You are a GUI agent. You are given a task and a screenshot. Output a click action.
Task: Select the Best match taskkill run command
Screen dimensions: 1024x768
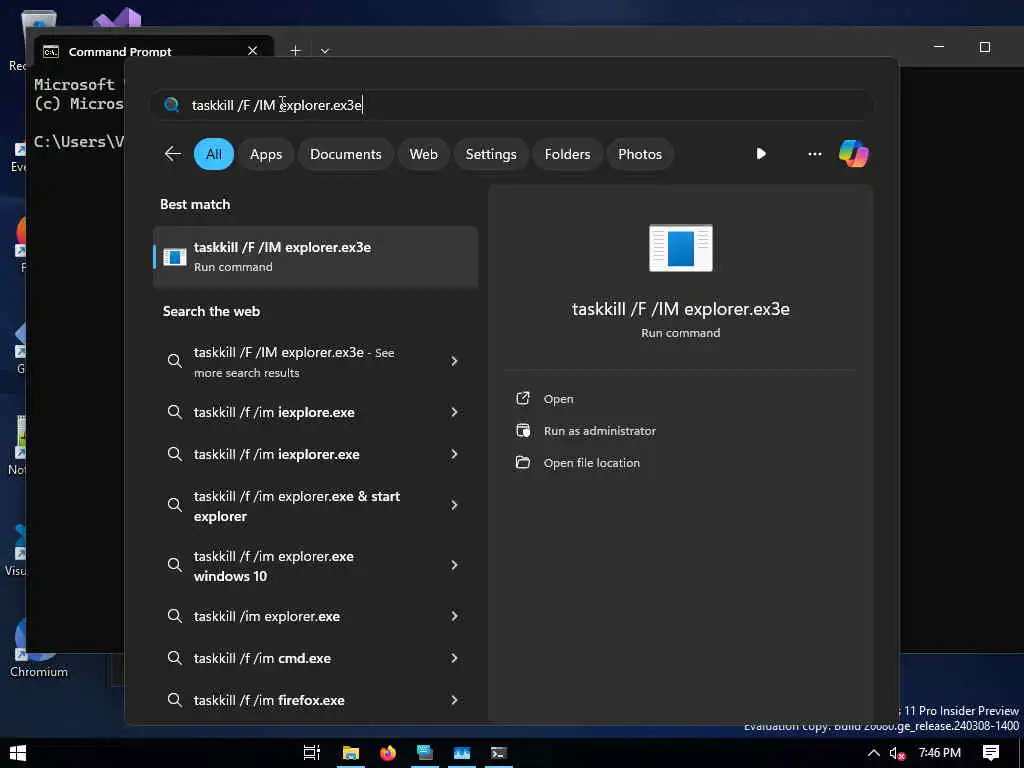(315, 257)
